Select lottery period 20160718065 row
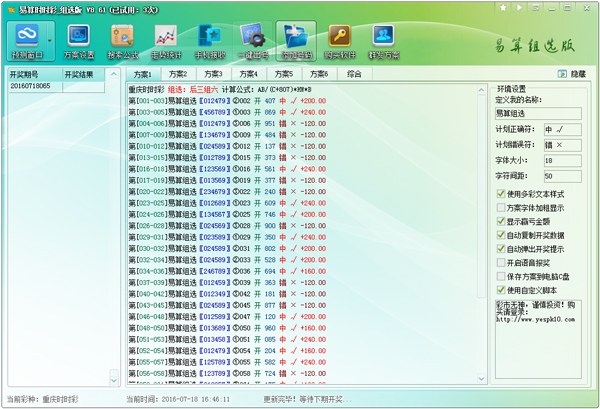 [x=28, y=87]
